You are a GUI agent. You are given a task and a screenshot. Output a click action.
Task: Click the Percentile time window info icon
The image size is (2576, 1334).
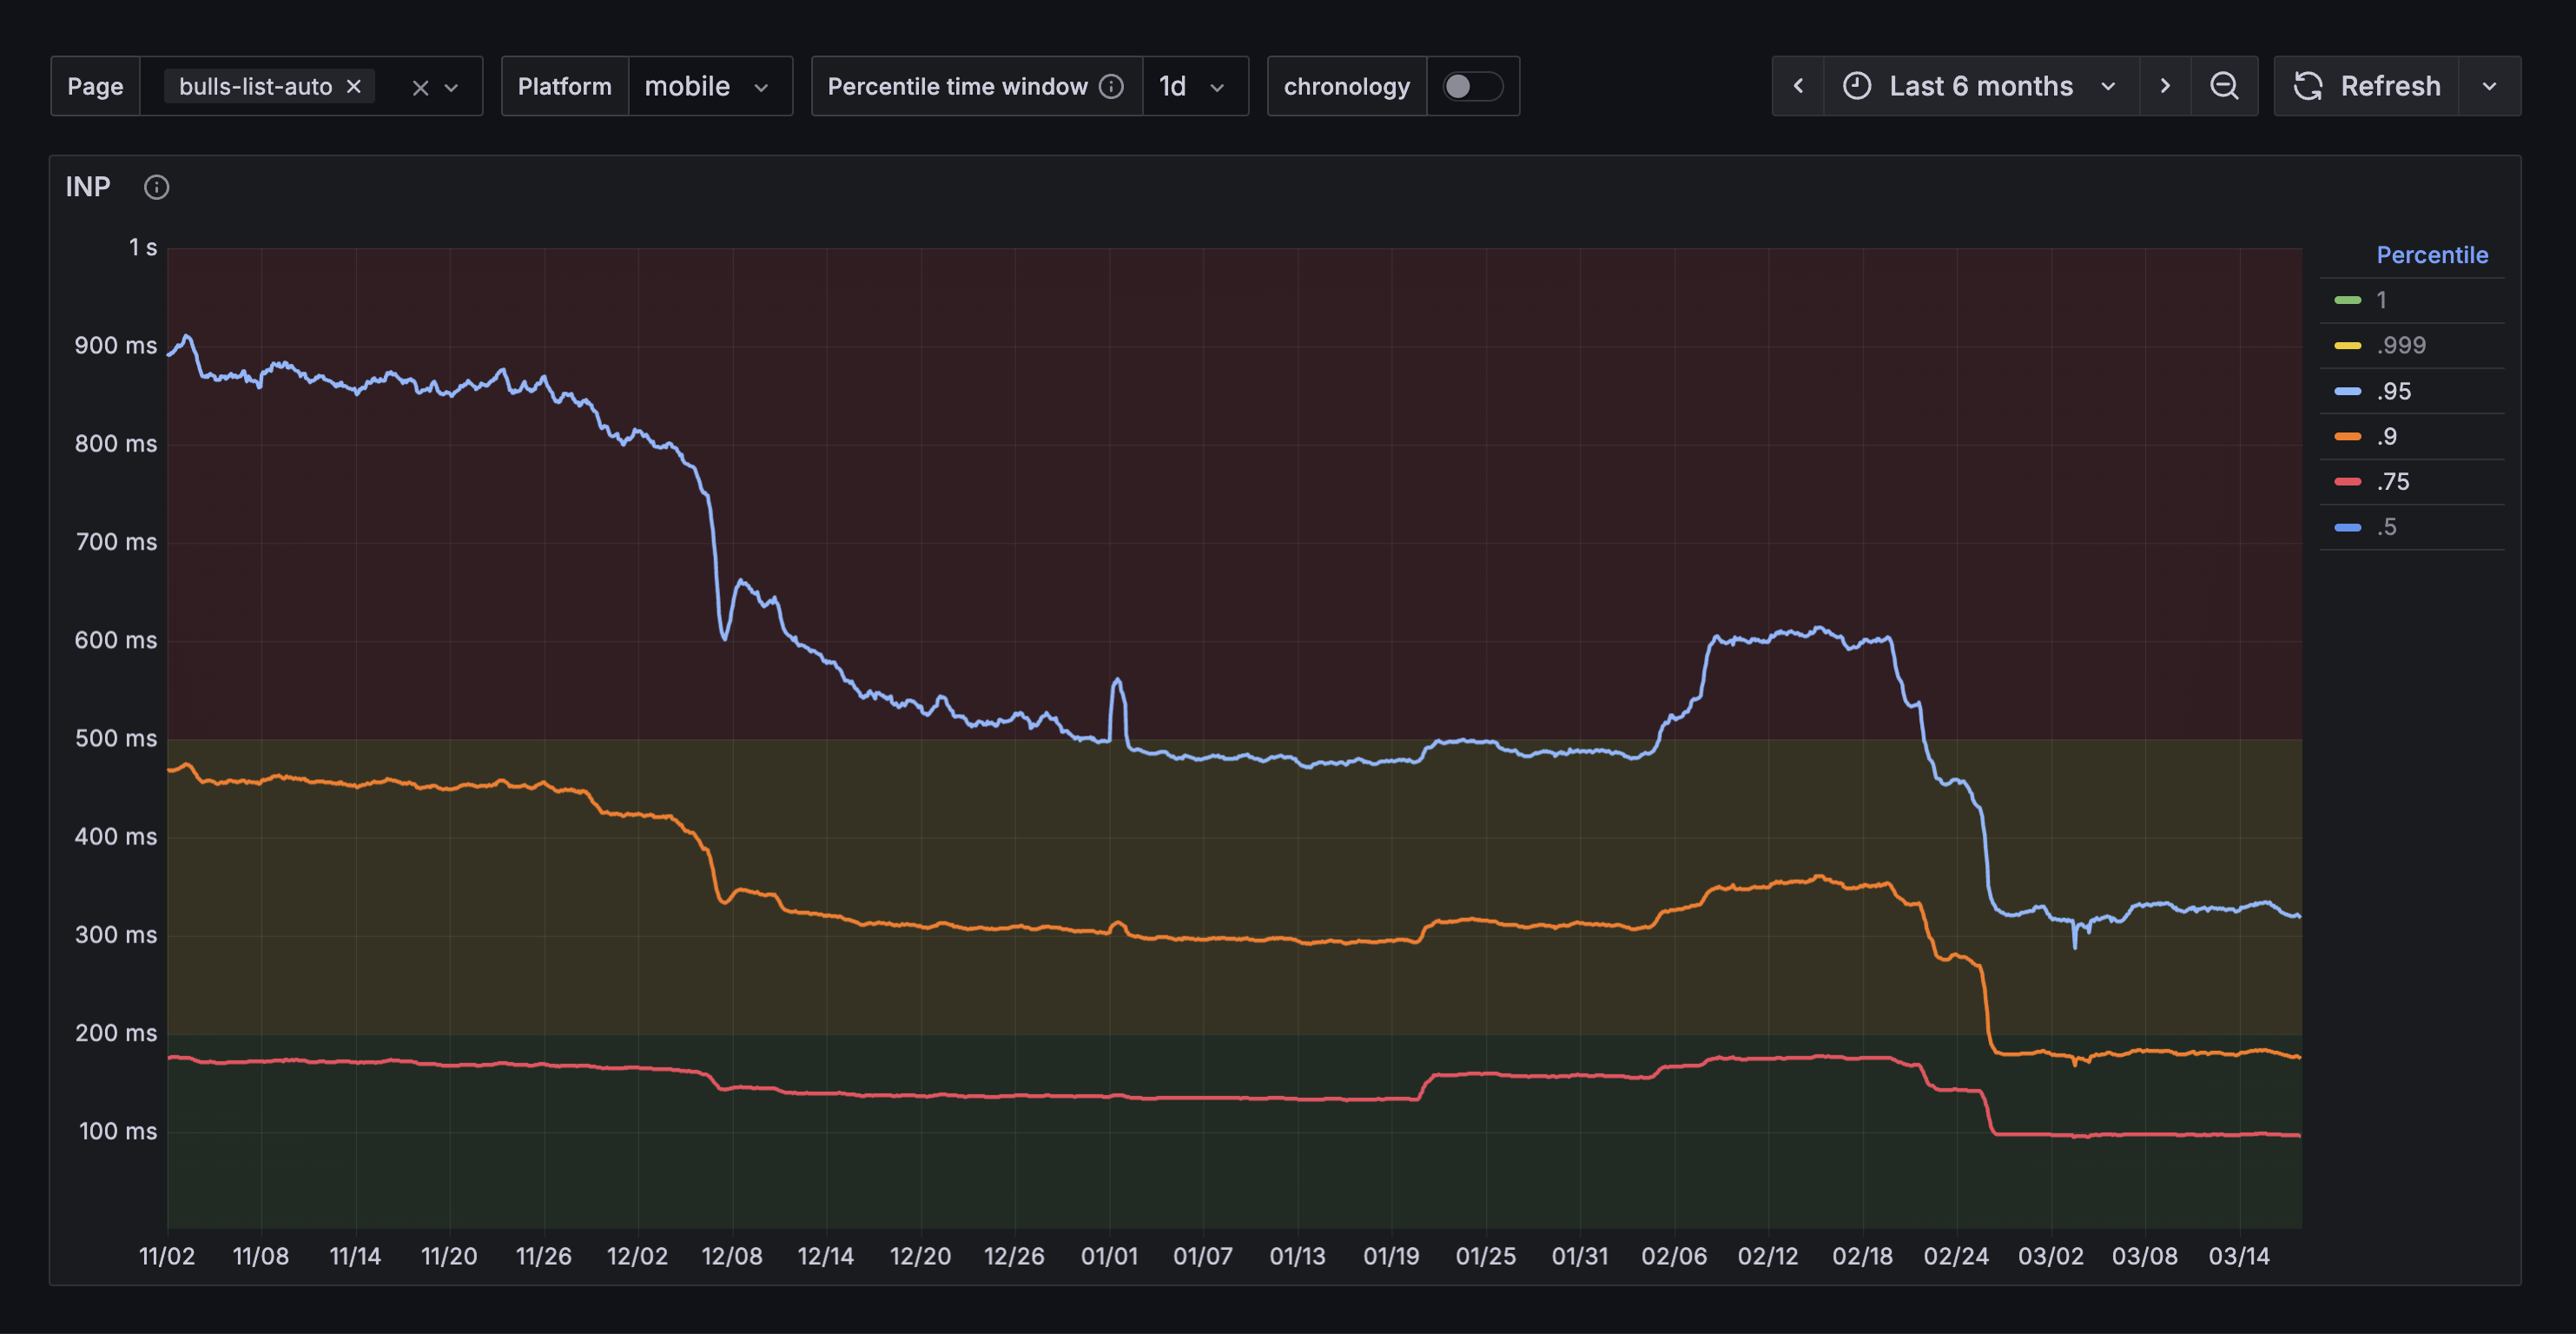(x=1111, y=86)
